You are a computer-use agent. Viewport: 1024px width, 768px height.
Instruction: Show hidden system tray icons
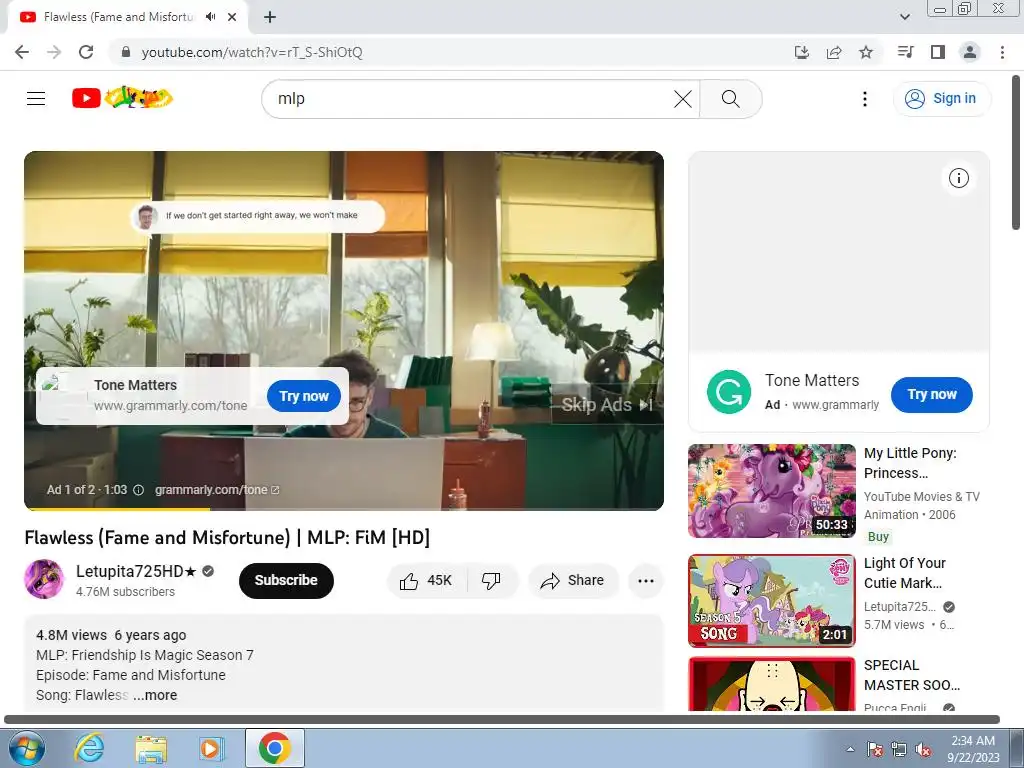pyautogui.click(x=850, y=749)
